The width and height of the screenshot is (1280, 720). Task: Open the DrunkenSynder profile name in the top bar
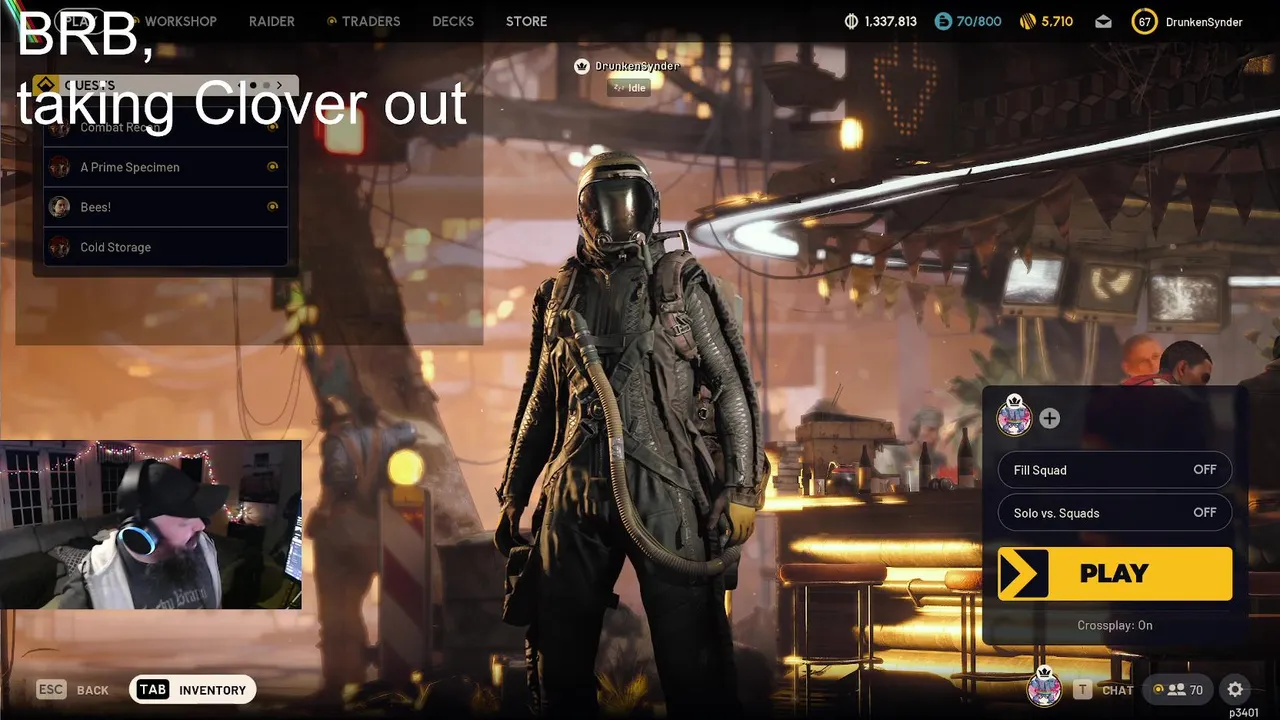pyautogui.click(x=1204, y=22)
